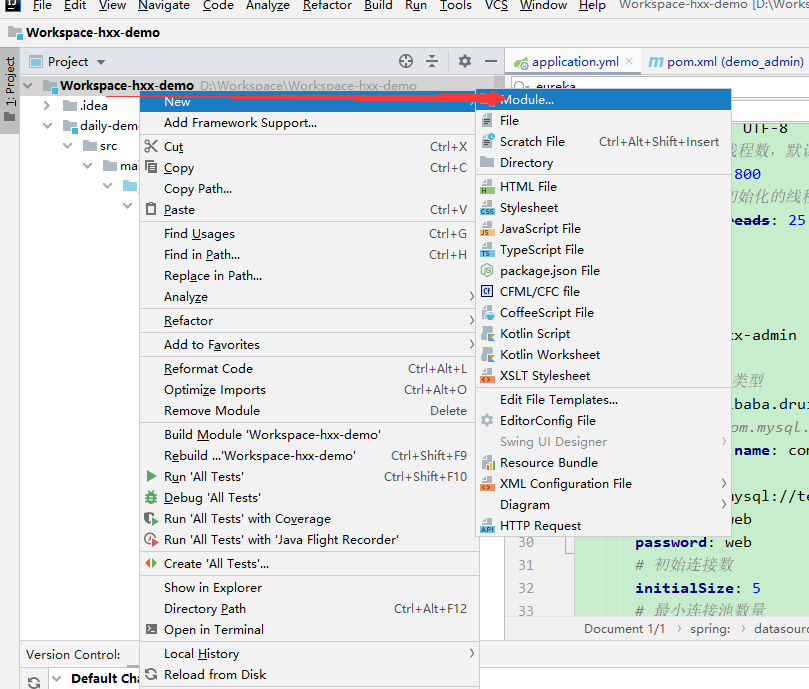Open the File menu

click(42, 5)
